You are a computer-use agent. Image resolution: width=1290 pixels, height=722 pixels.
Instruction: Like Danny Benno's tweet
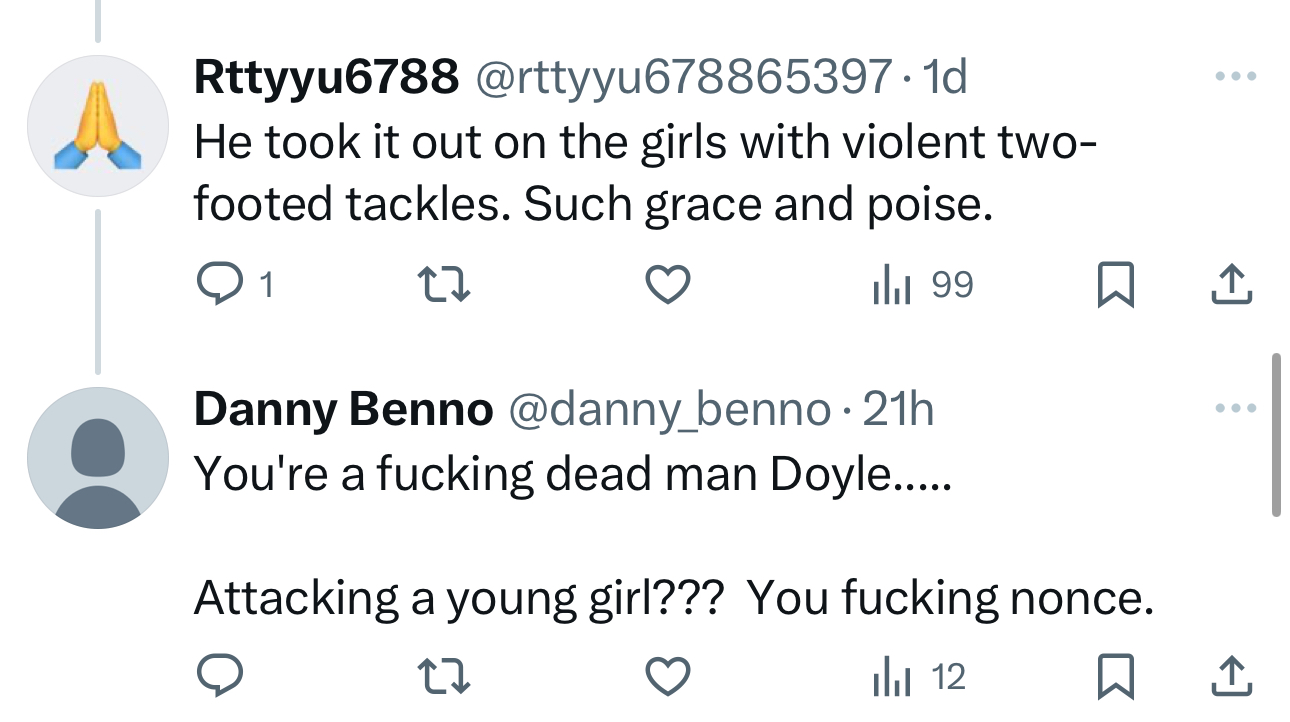point(667,679)
